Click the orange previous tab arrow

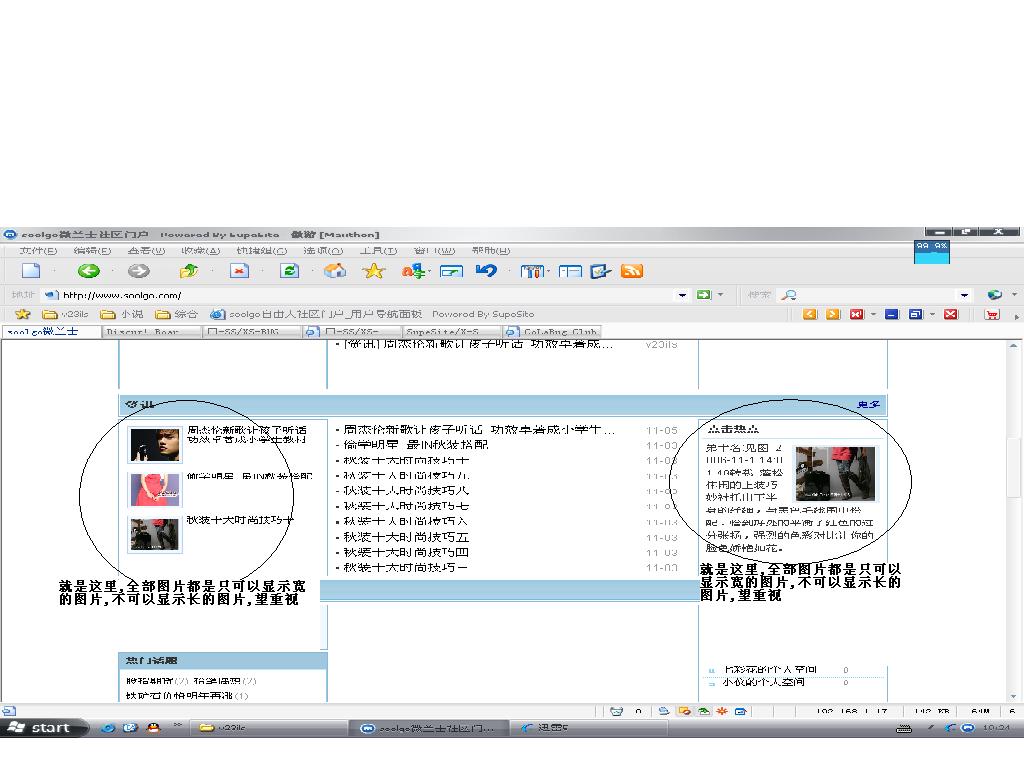click(810, 314)
